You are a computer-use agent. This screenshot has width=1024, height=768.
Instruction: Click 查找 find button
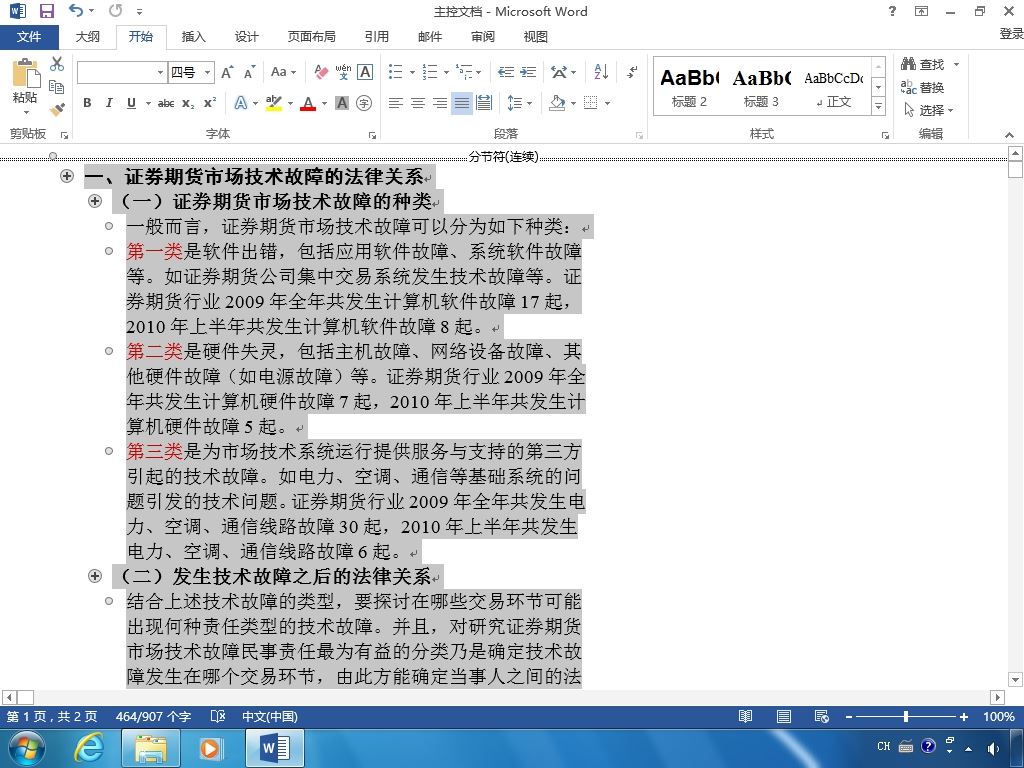tap(923, 64)
